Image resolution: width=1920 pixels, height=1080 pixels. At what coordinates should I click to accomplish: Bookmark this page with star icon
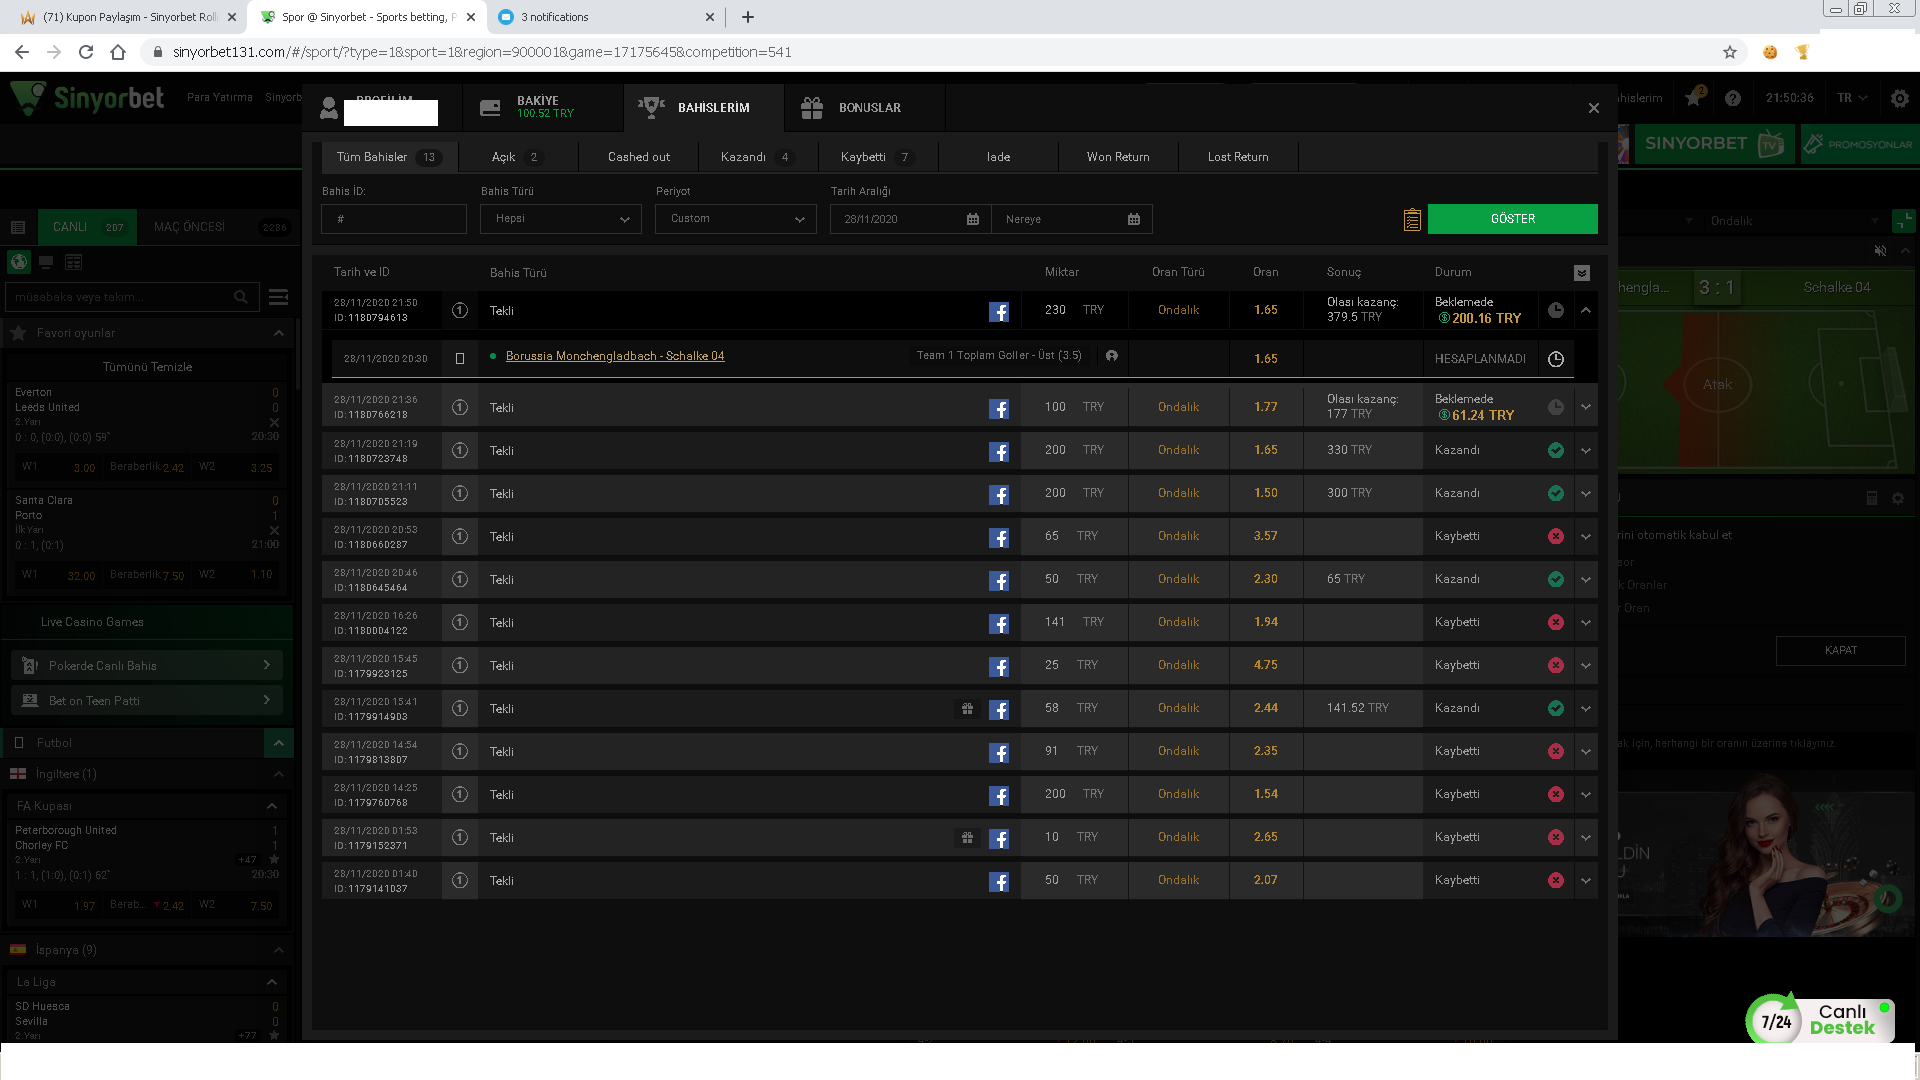click(1730, 52)
